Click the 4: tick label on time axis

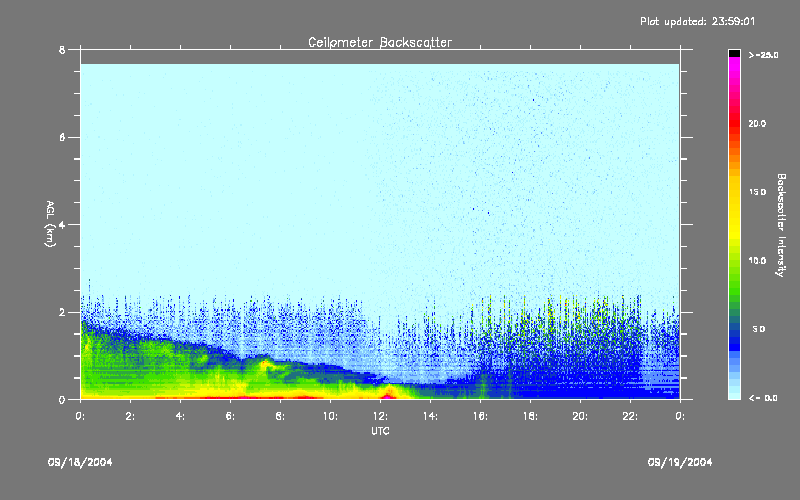tap(180, 416)
